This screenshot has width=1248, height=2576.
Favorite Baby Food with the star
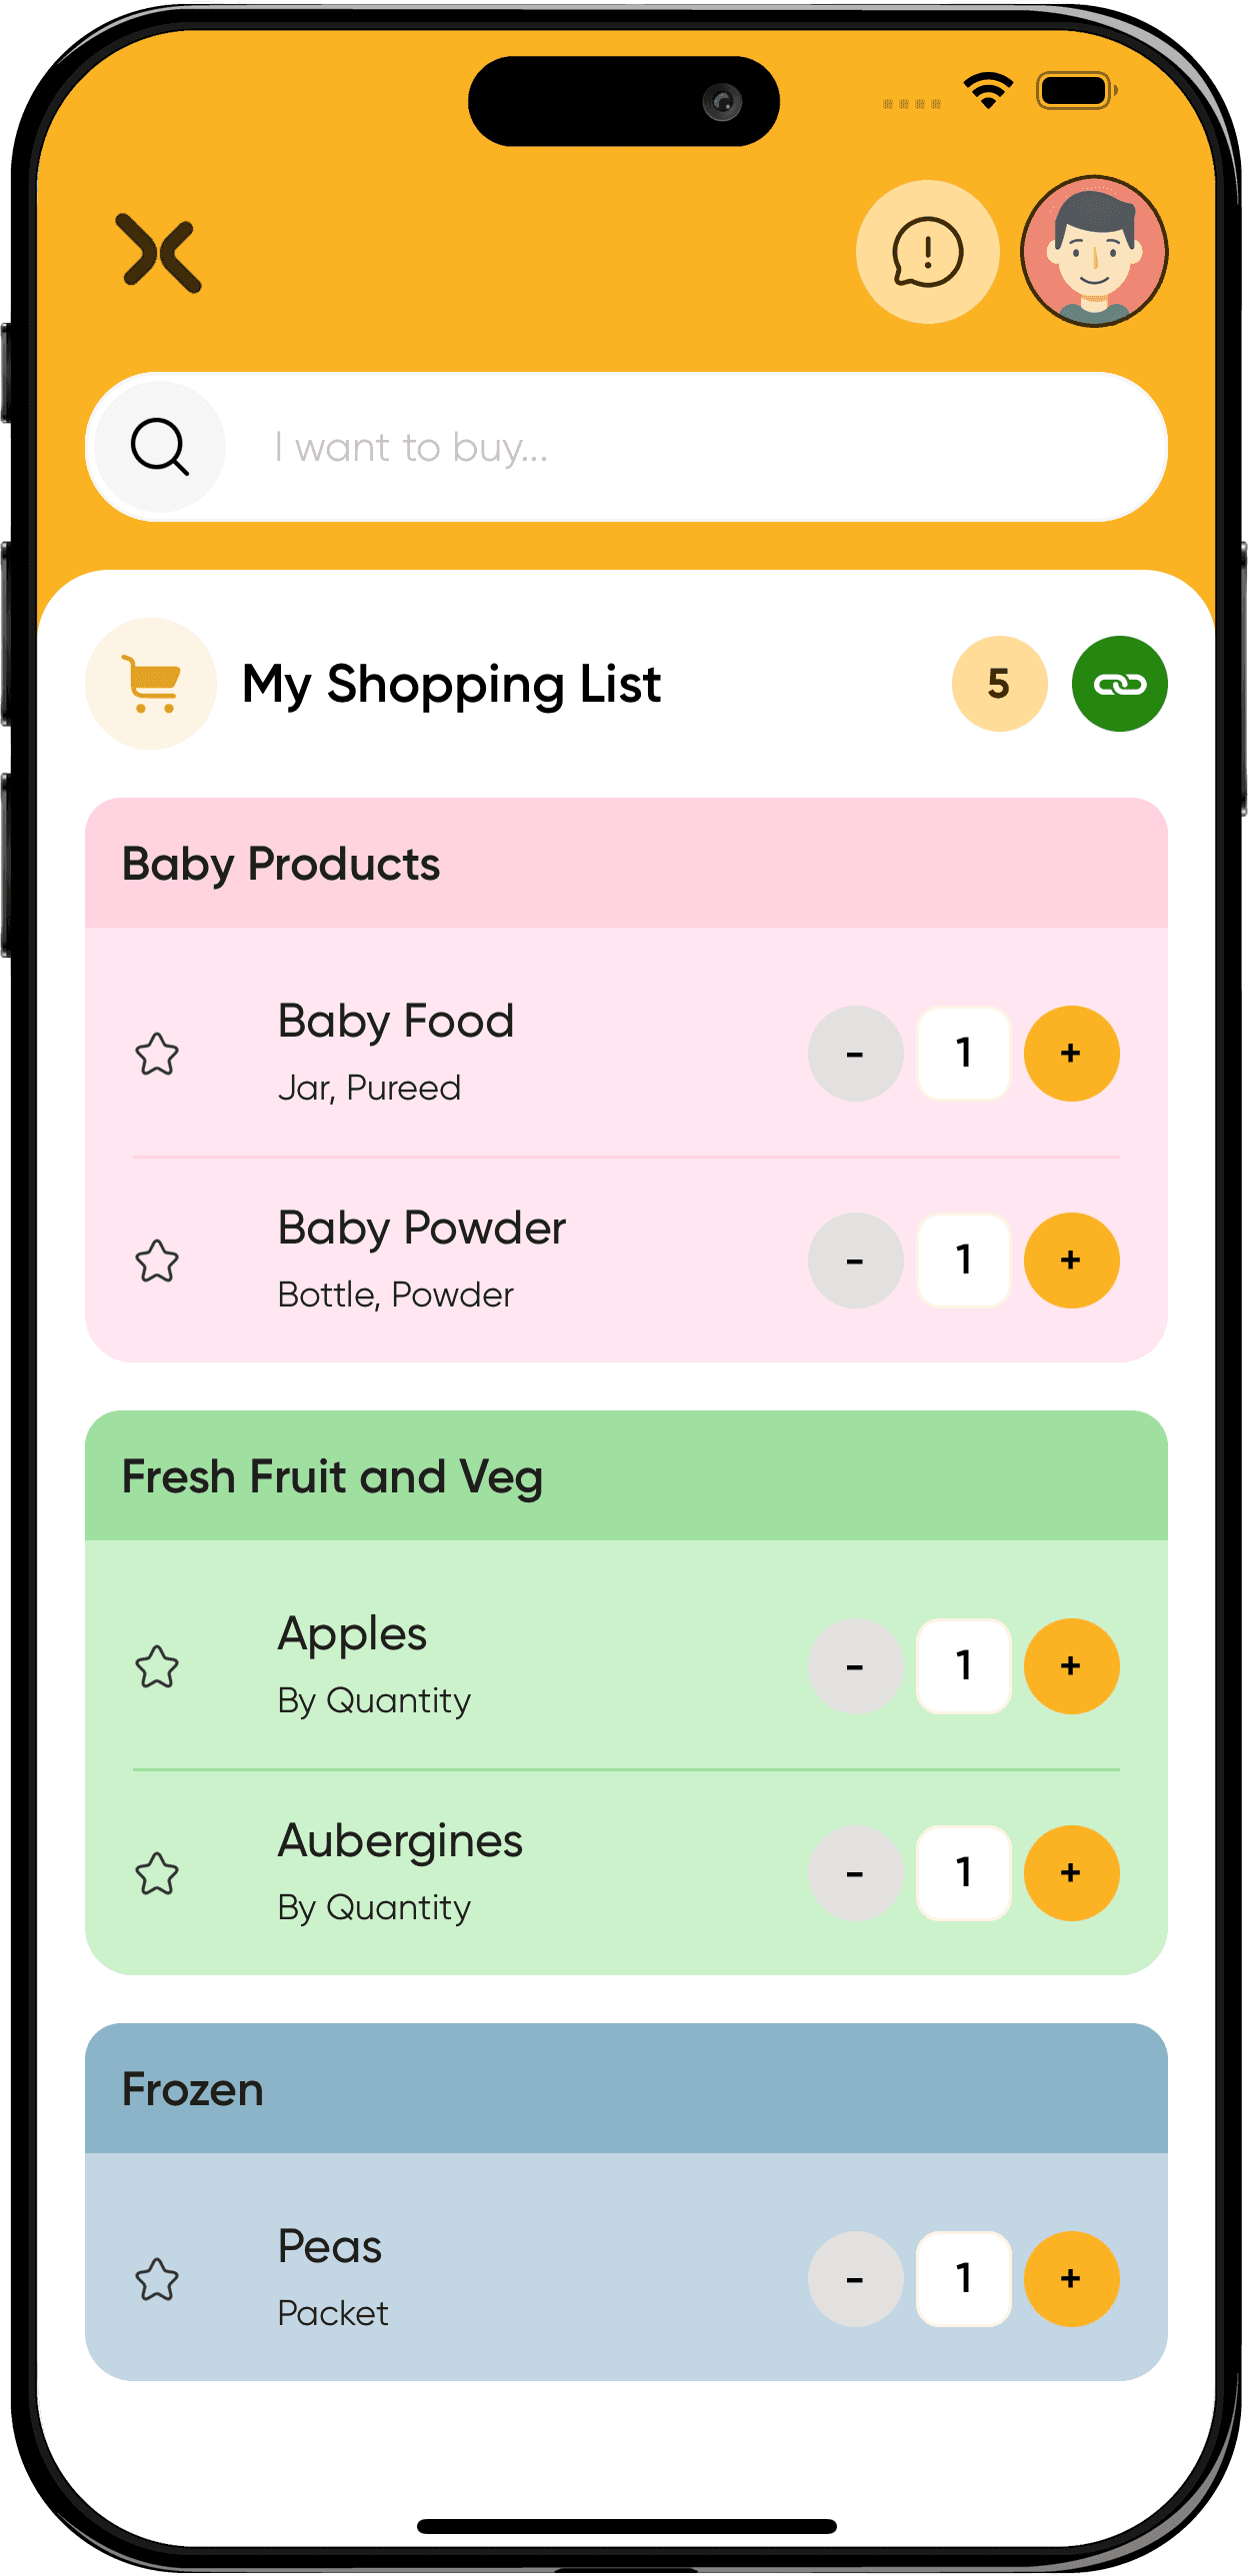(157, 1054)
